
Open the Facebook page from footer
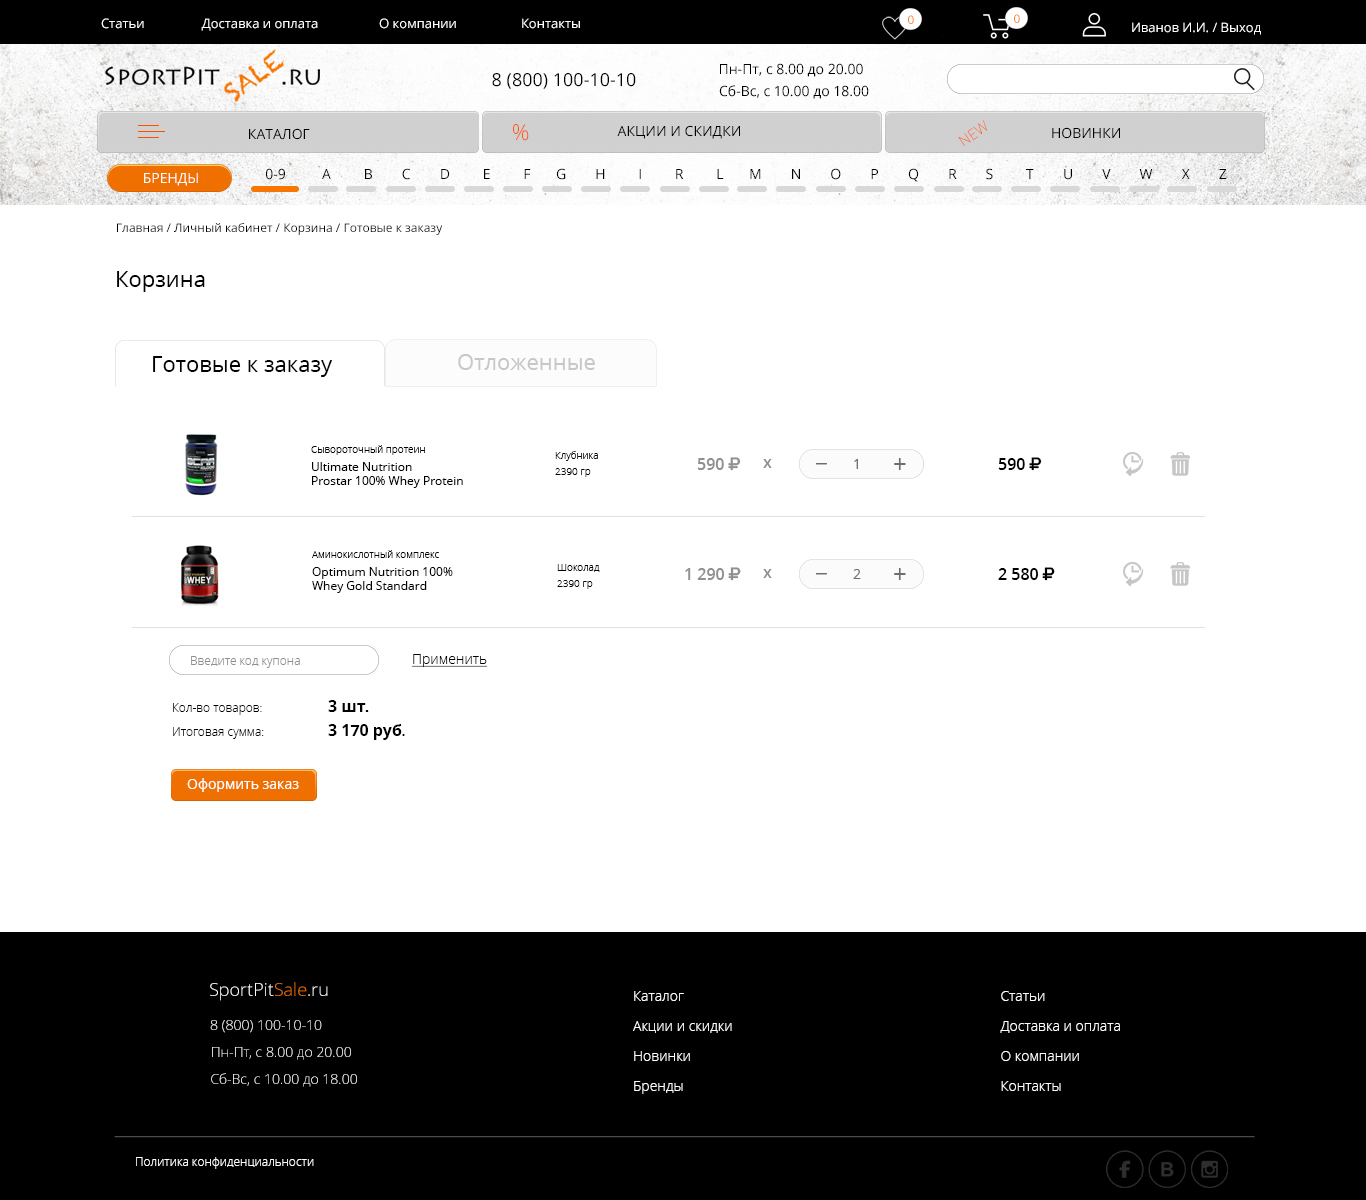(1124, 1169)
